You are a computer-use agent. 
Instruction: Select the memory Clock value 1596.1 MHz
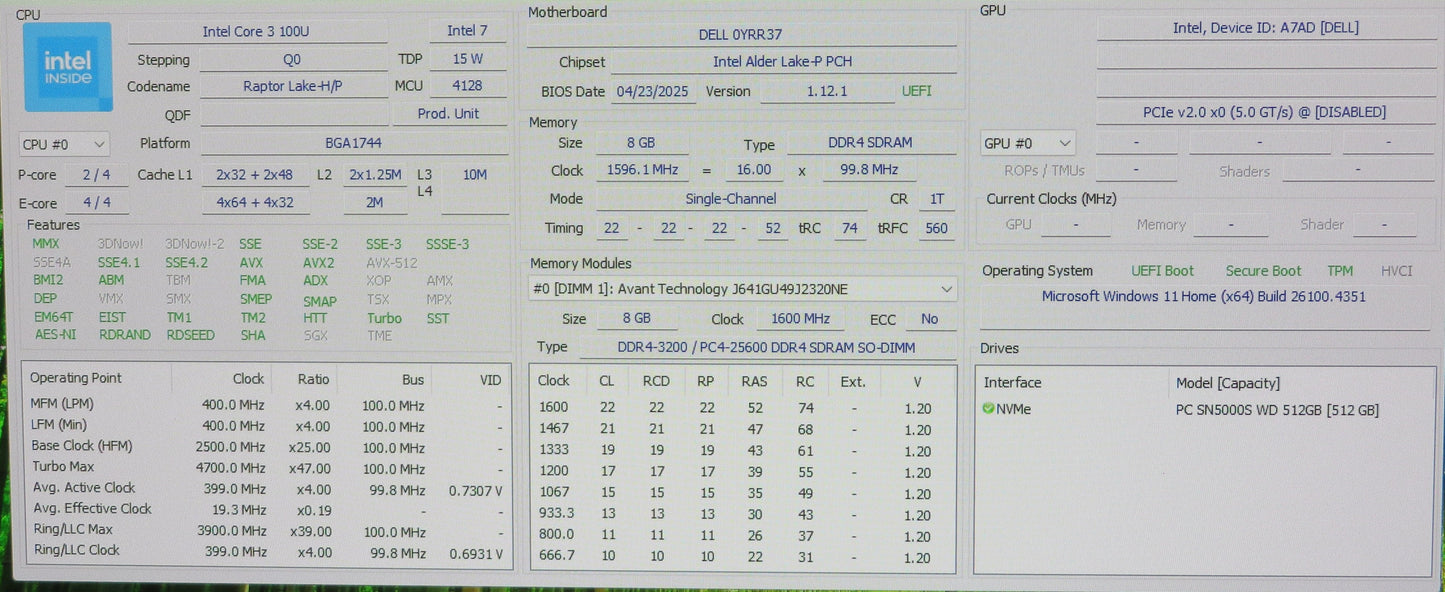(x=643, y=171)
